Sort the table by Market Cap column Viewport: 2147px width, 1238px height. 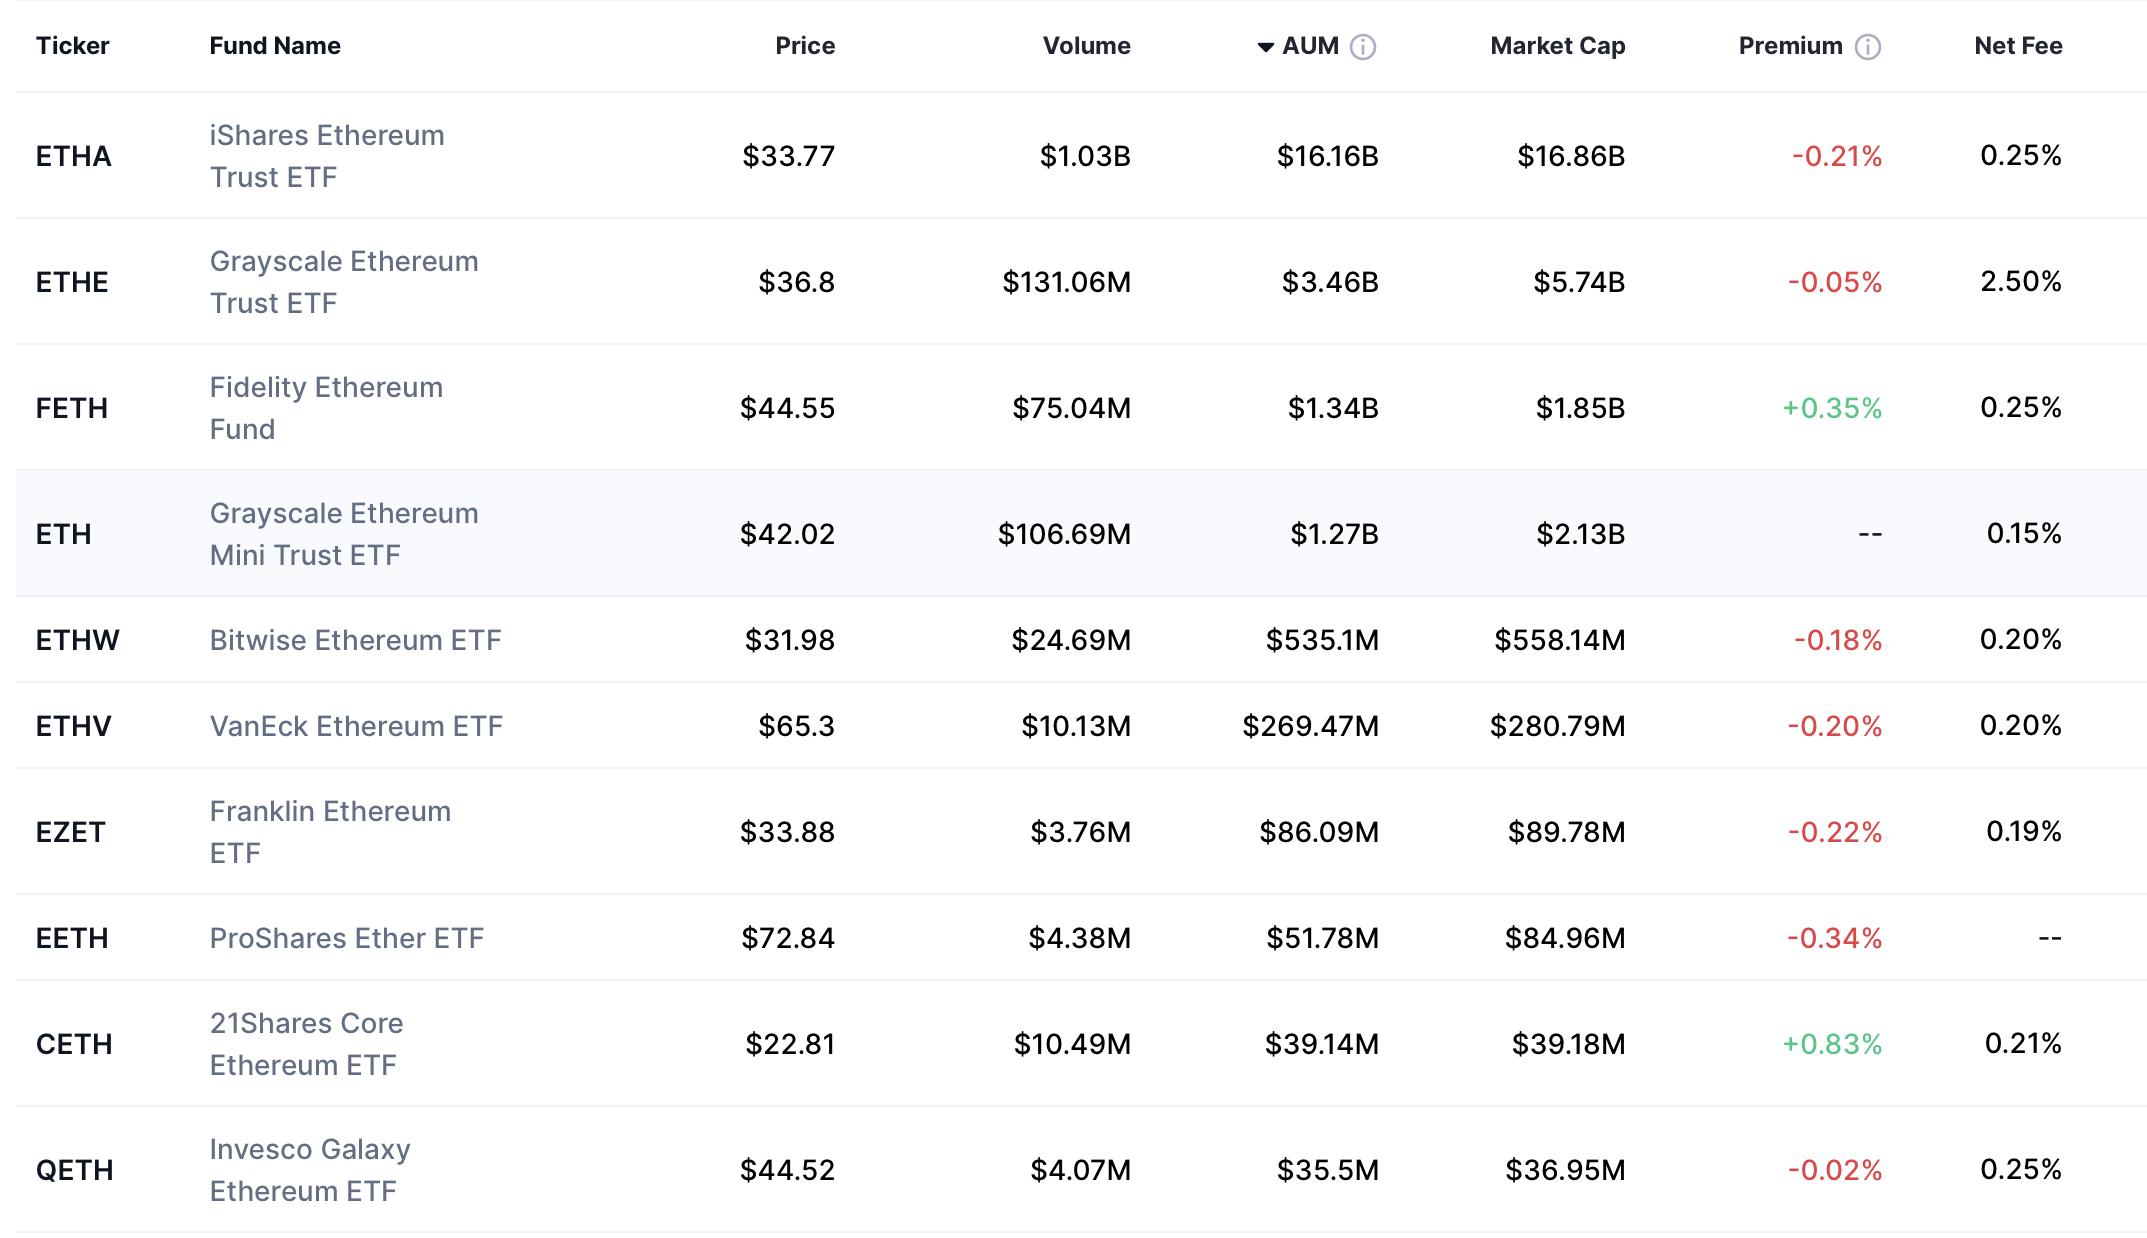1557,45
